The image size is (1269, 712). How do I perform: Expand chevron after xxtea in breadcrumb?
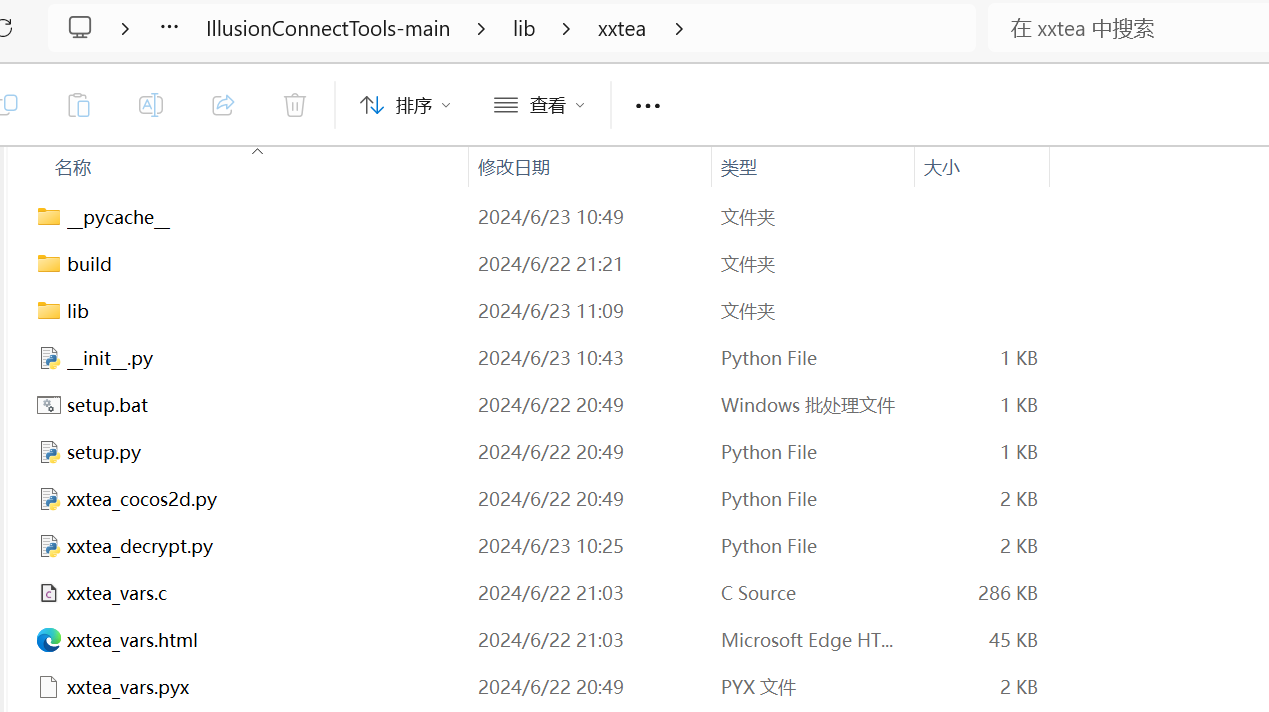point(679,29)
